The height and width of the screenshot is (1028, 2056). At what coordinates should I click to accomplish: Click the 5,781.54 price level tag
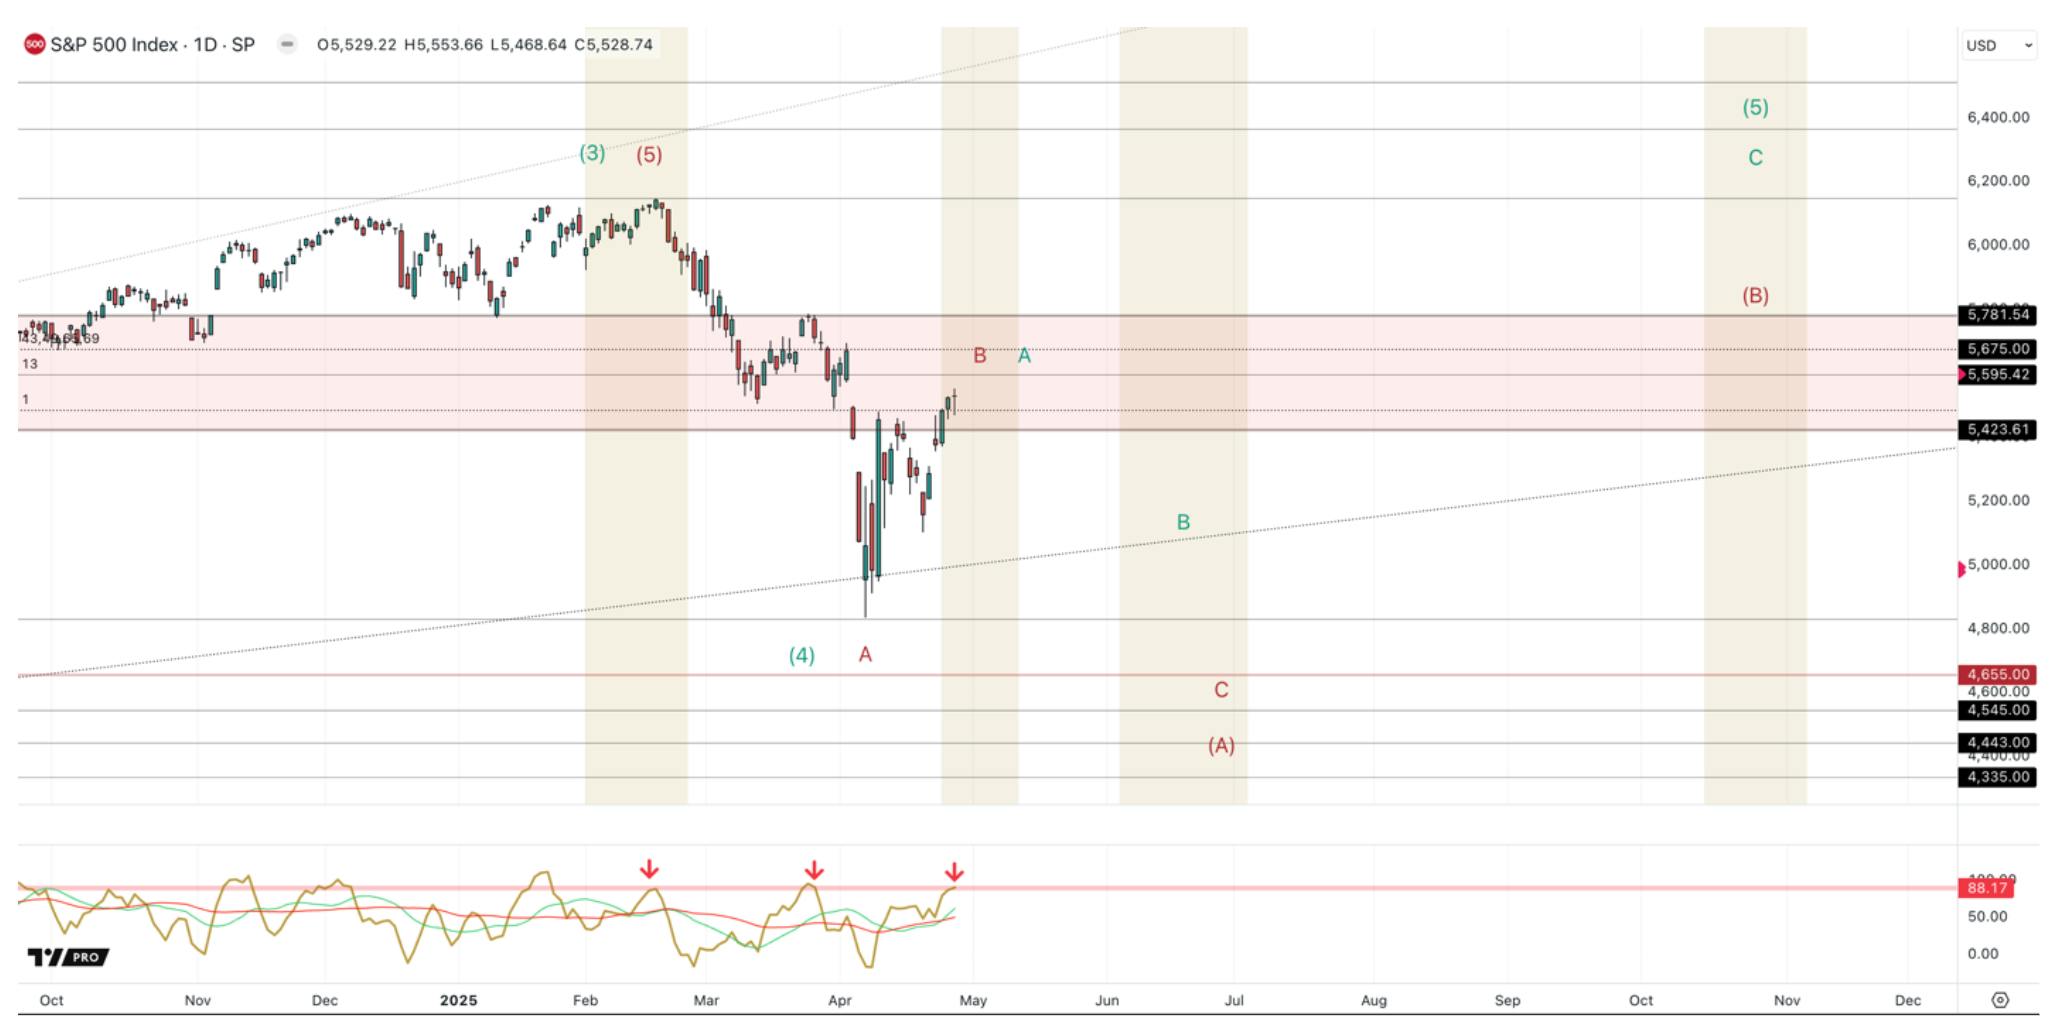pyautogui.click(x=1998, y=315)
